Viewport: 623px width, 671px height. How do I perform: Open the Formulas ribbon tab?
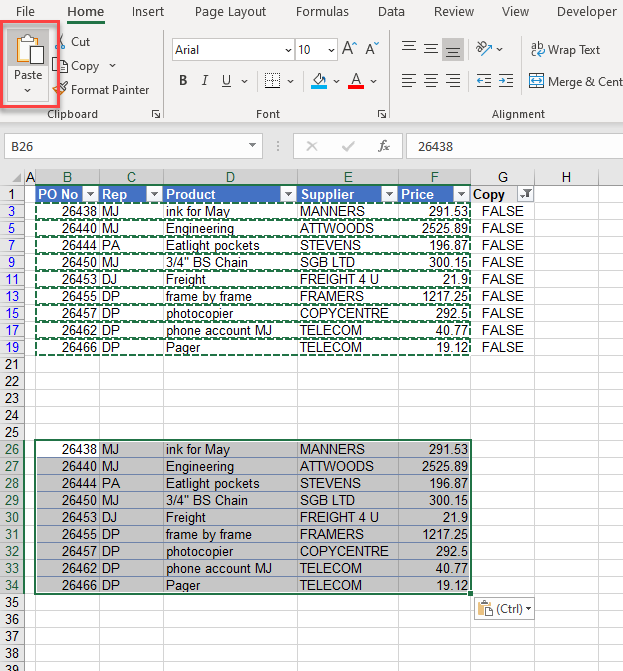point(322,12)
